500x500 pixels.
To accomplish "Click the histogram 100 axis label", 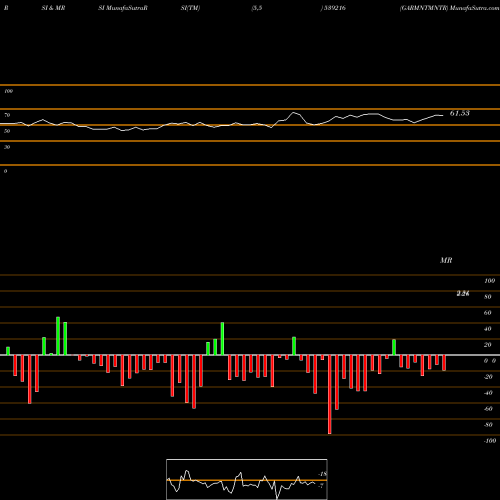I will [490, 281].
